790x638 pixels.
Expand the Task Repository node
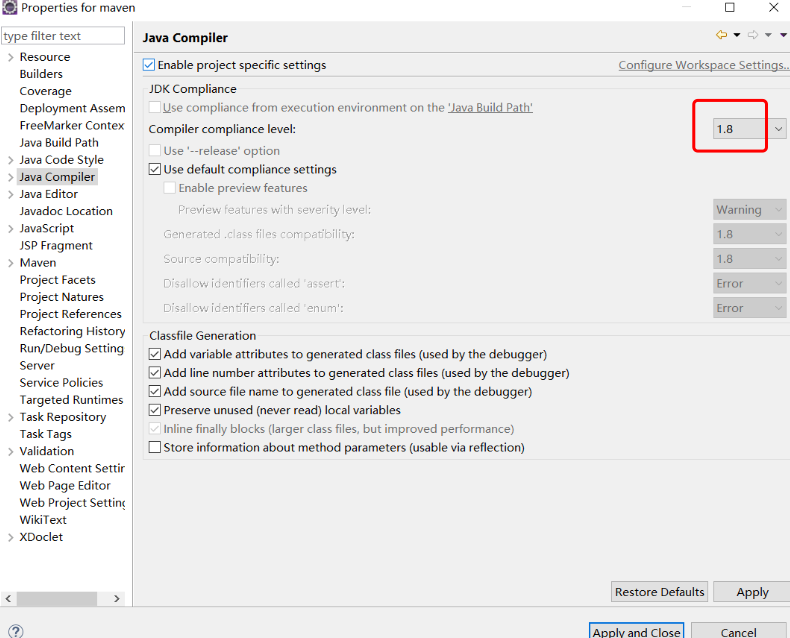11,417
